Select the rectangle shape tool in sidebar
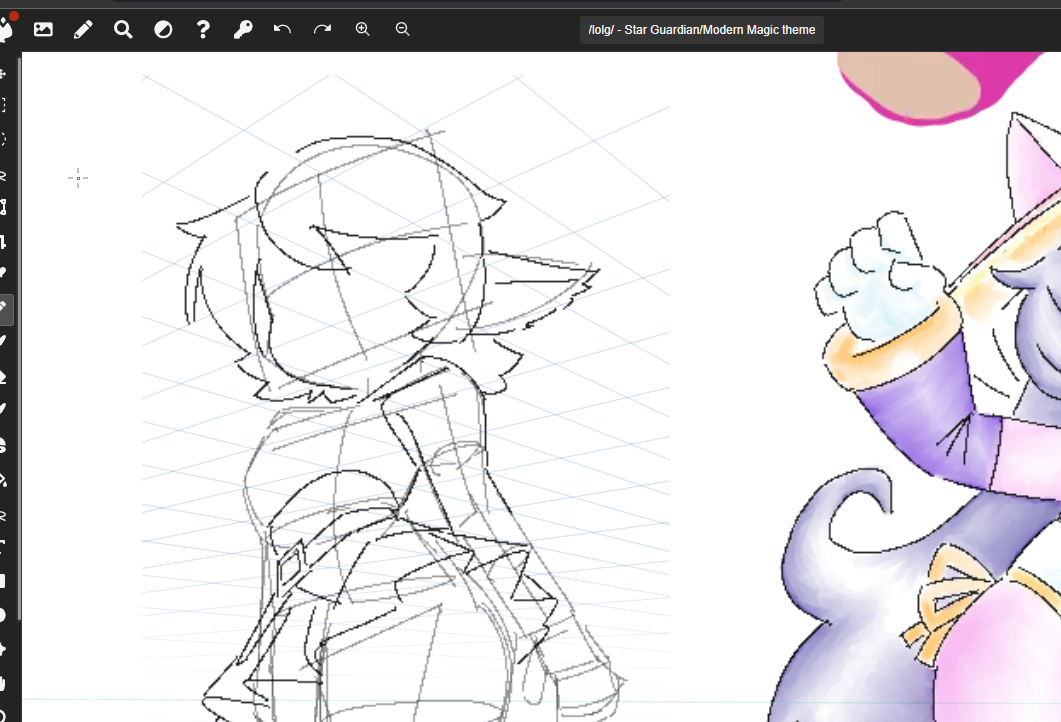This screenshot has height=722, width=1061. [3, 581]
